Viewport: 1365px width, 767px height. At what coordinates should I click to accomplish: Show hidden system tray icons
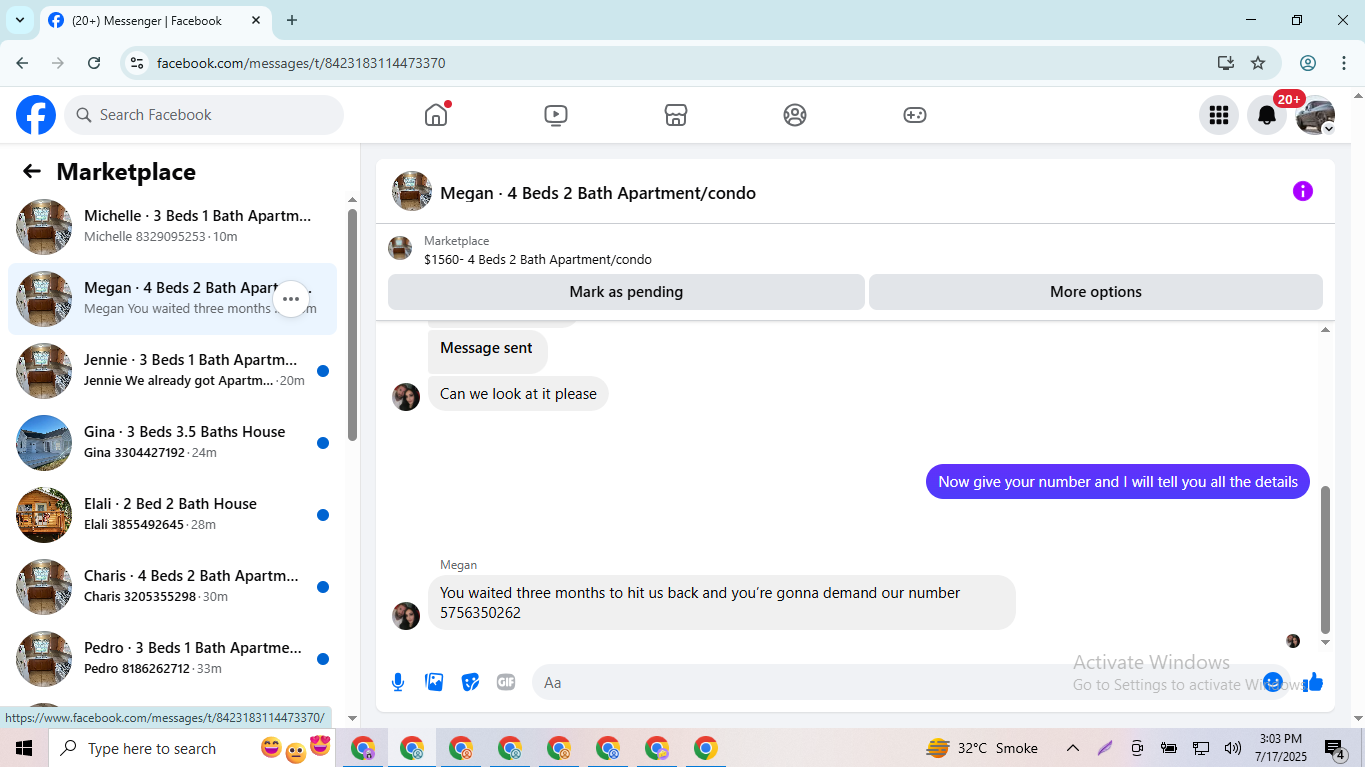1072,748
